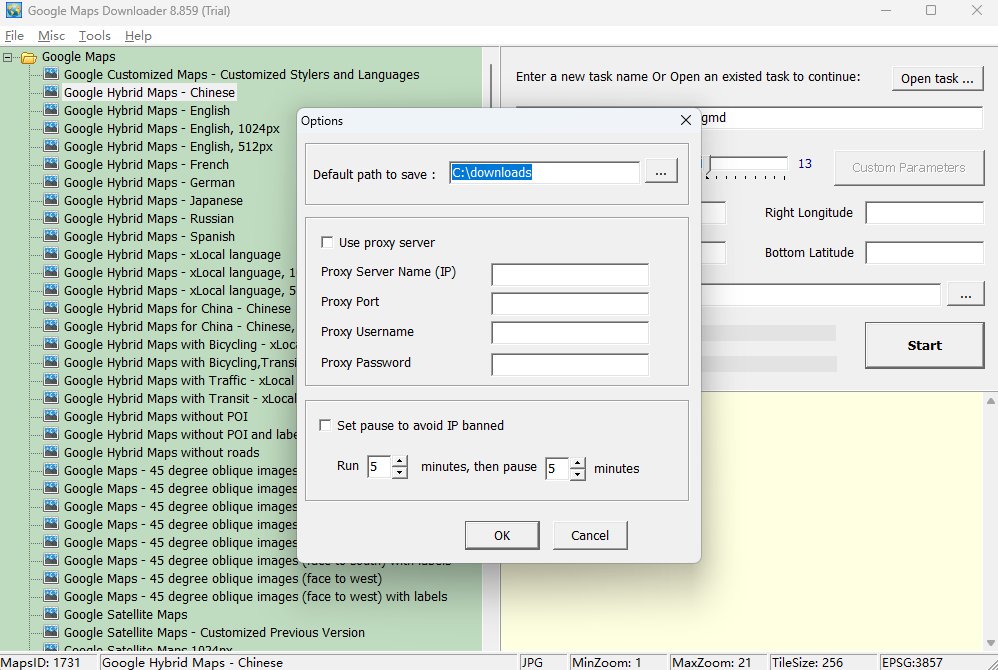Enable Set pause to avoid IP banned
The height and width of the screenshot is (670, 998).
pyautogui.click(x=325, y=424)
